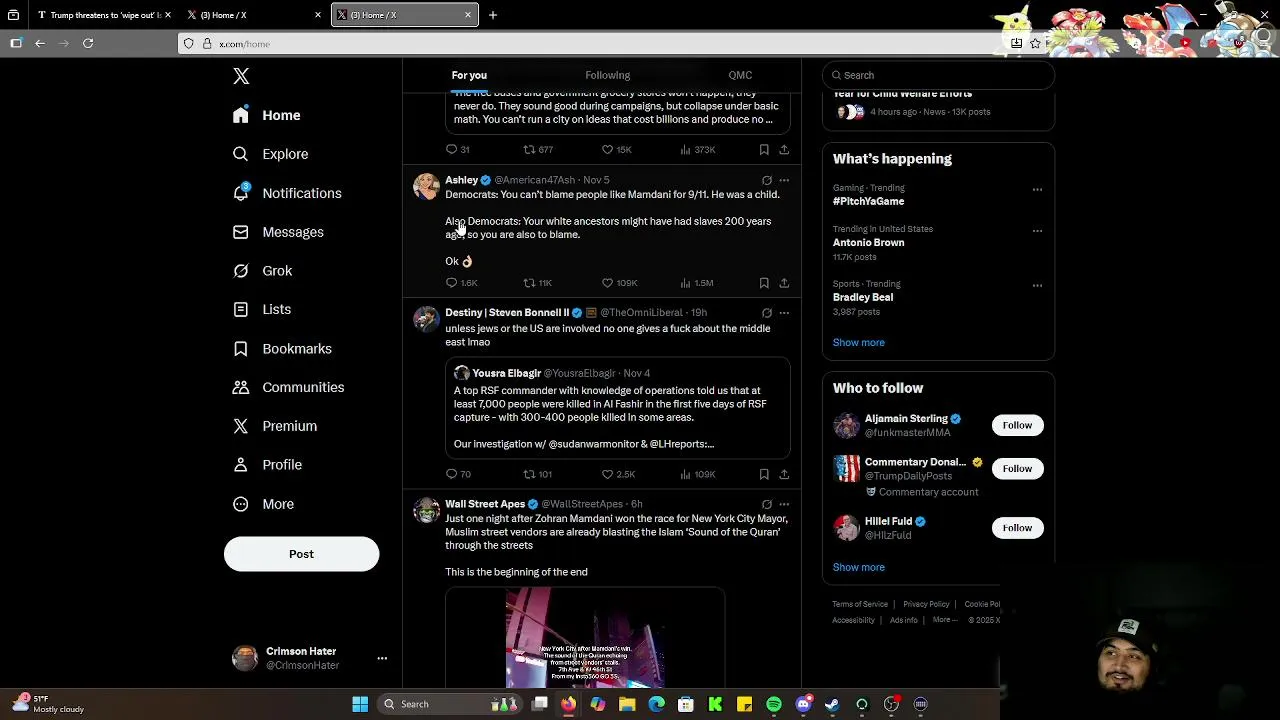Open #PitchYaGame trend options
The image size is (1280, 720).
pyautogui.click(x=1037, y=189)
